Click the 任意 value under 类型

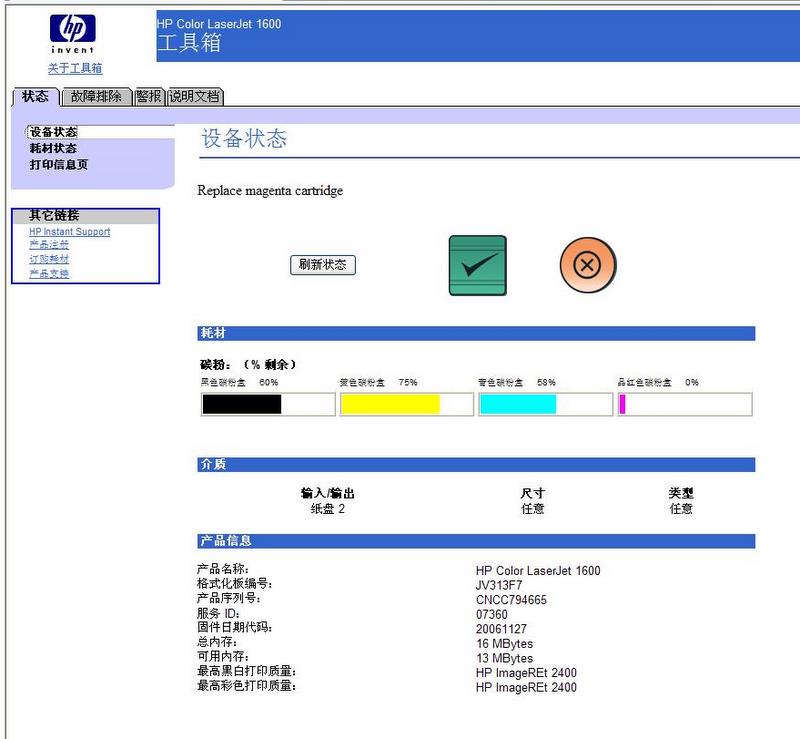click(681, 509)
